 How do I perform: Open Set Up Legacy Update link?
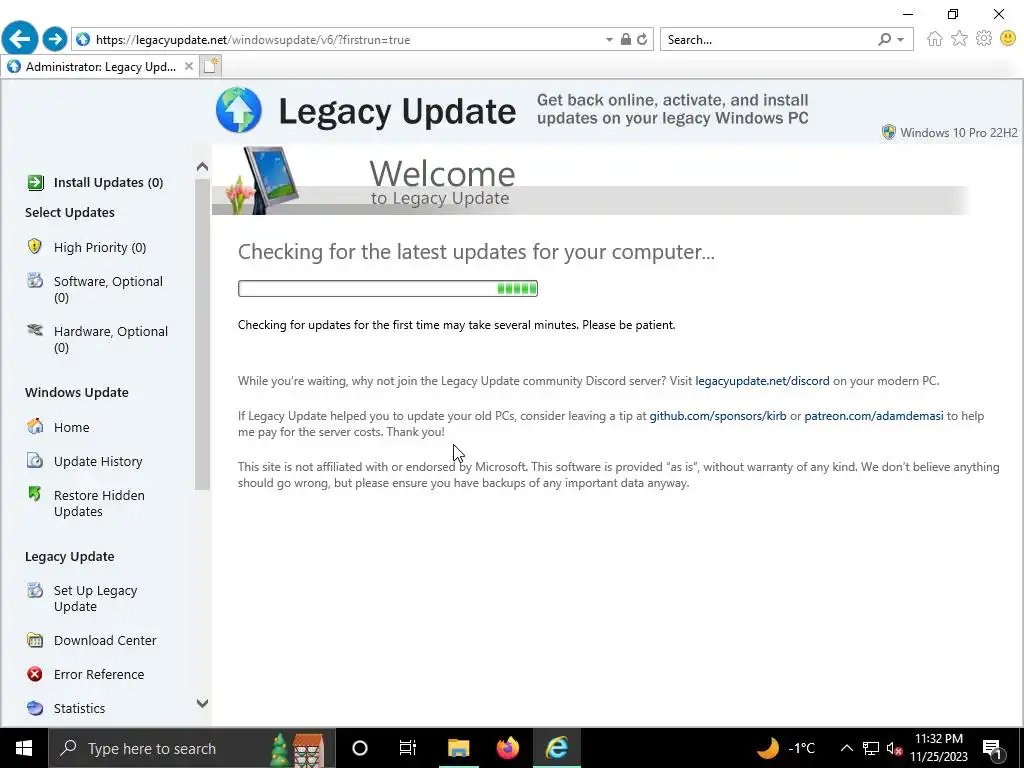pyautogui.click(x=95, y=598)
